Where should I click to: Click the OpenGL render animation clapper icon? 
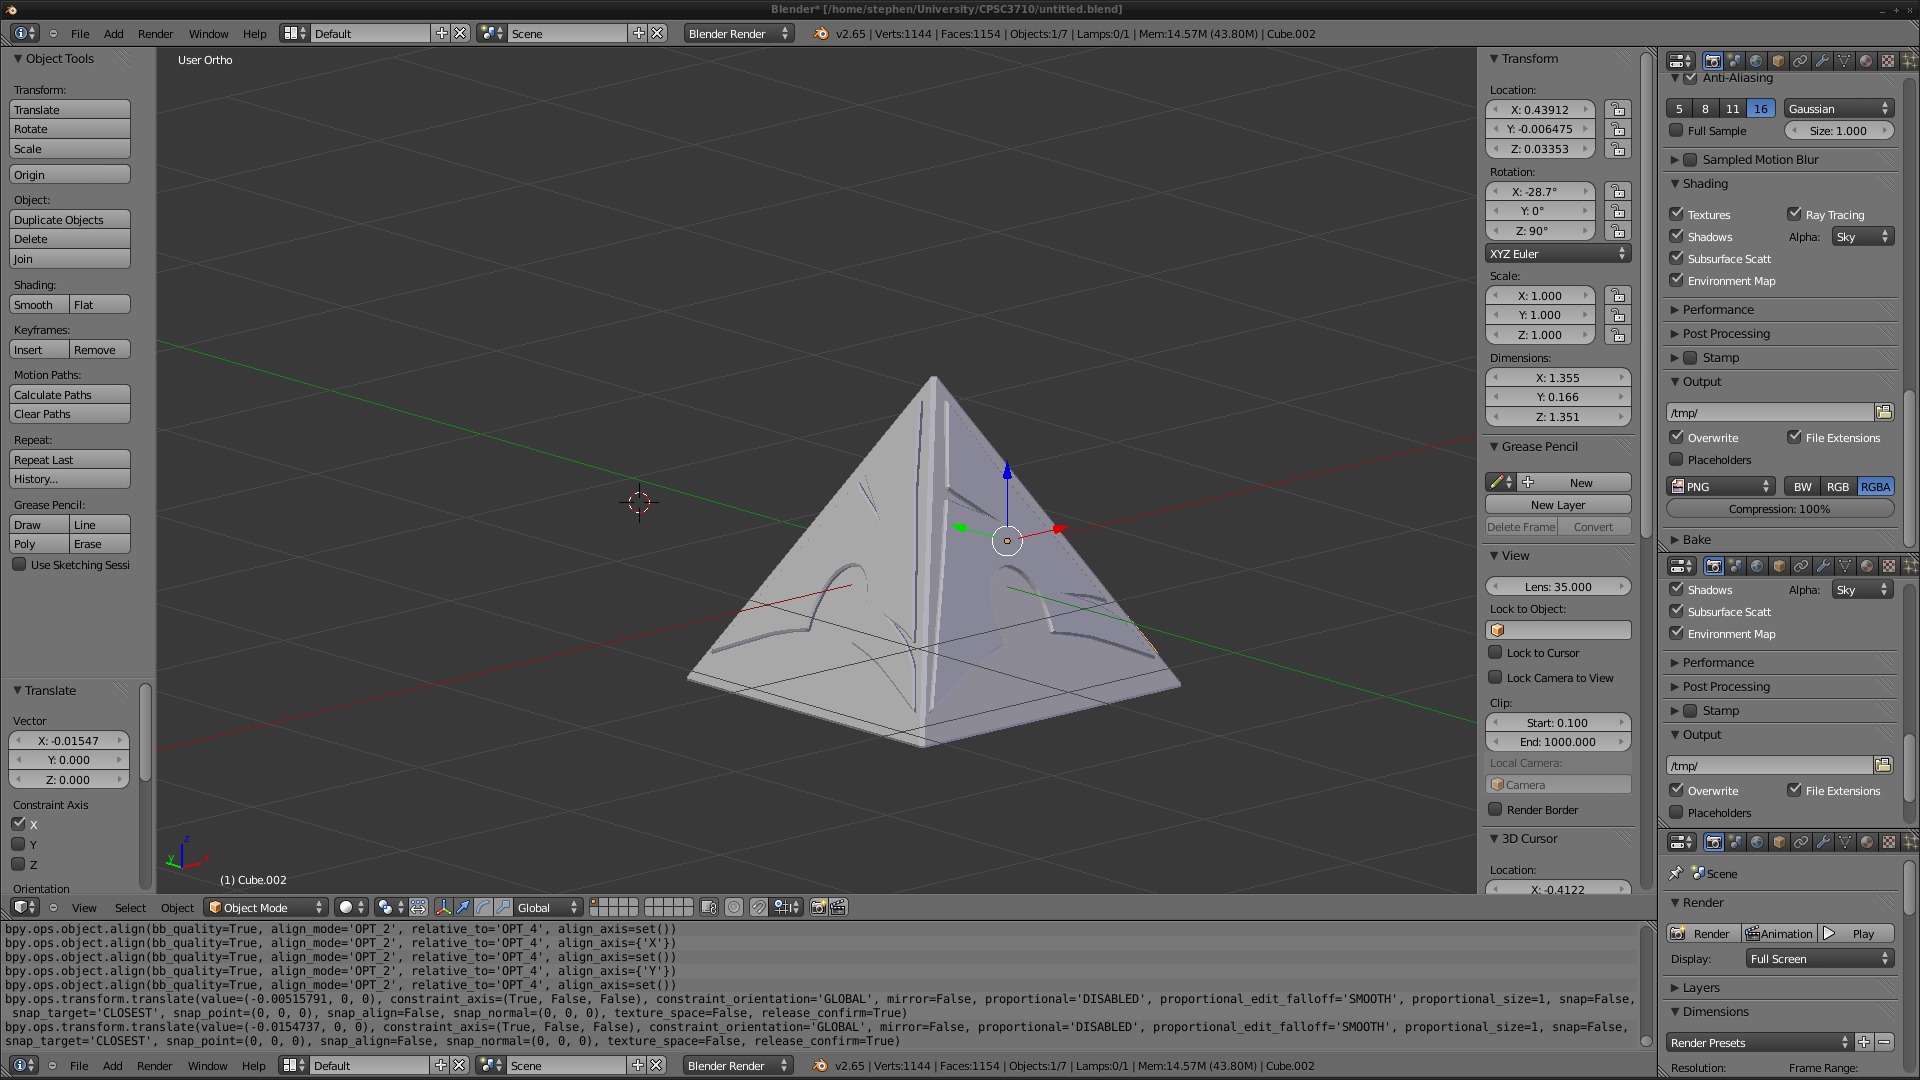(839, 907)
